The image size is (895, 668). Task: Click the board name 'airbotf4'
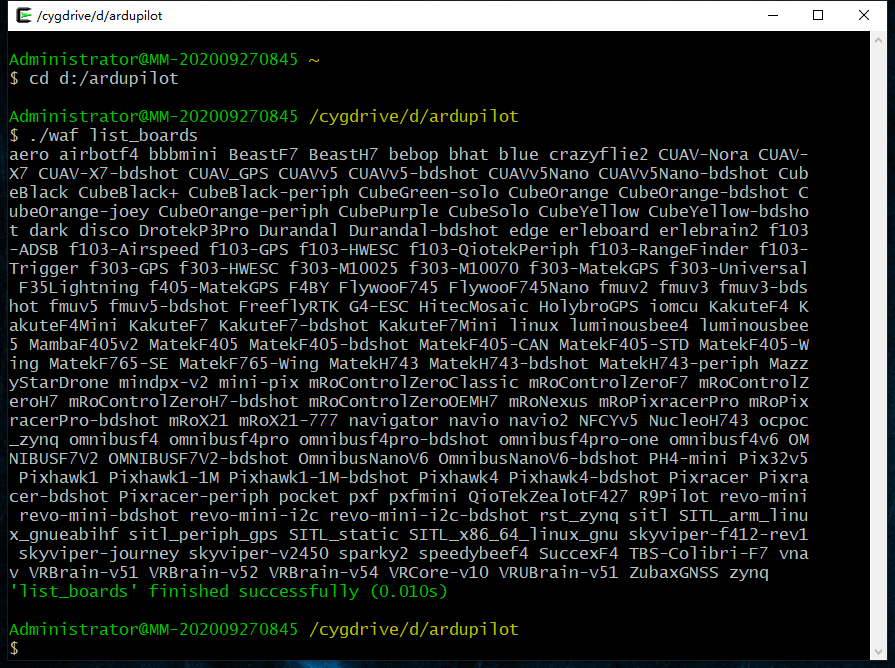click(x=99, y=154)
